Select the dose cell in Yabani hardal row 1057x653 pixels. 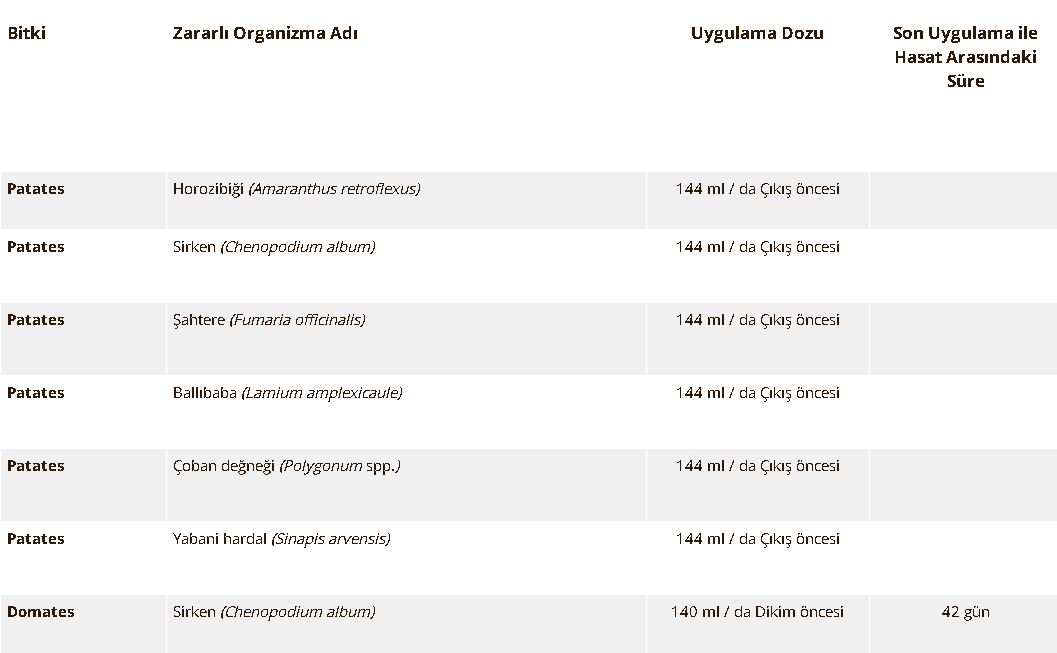757,539
